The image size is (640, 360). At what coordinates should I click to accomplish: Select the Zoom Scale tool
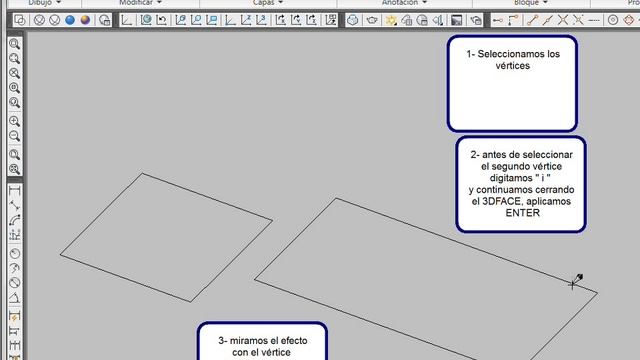[15, 73]
